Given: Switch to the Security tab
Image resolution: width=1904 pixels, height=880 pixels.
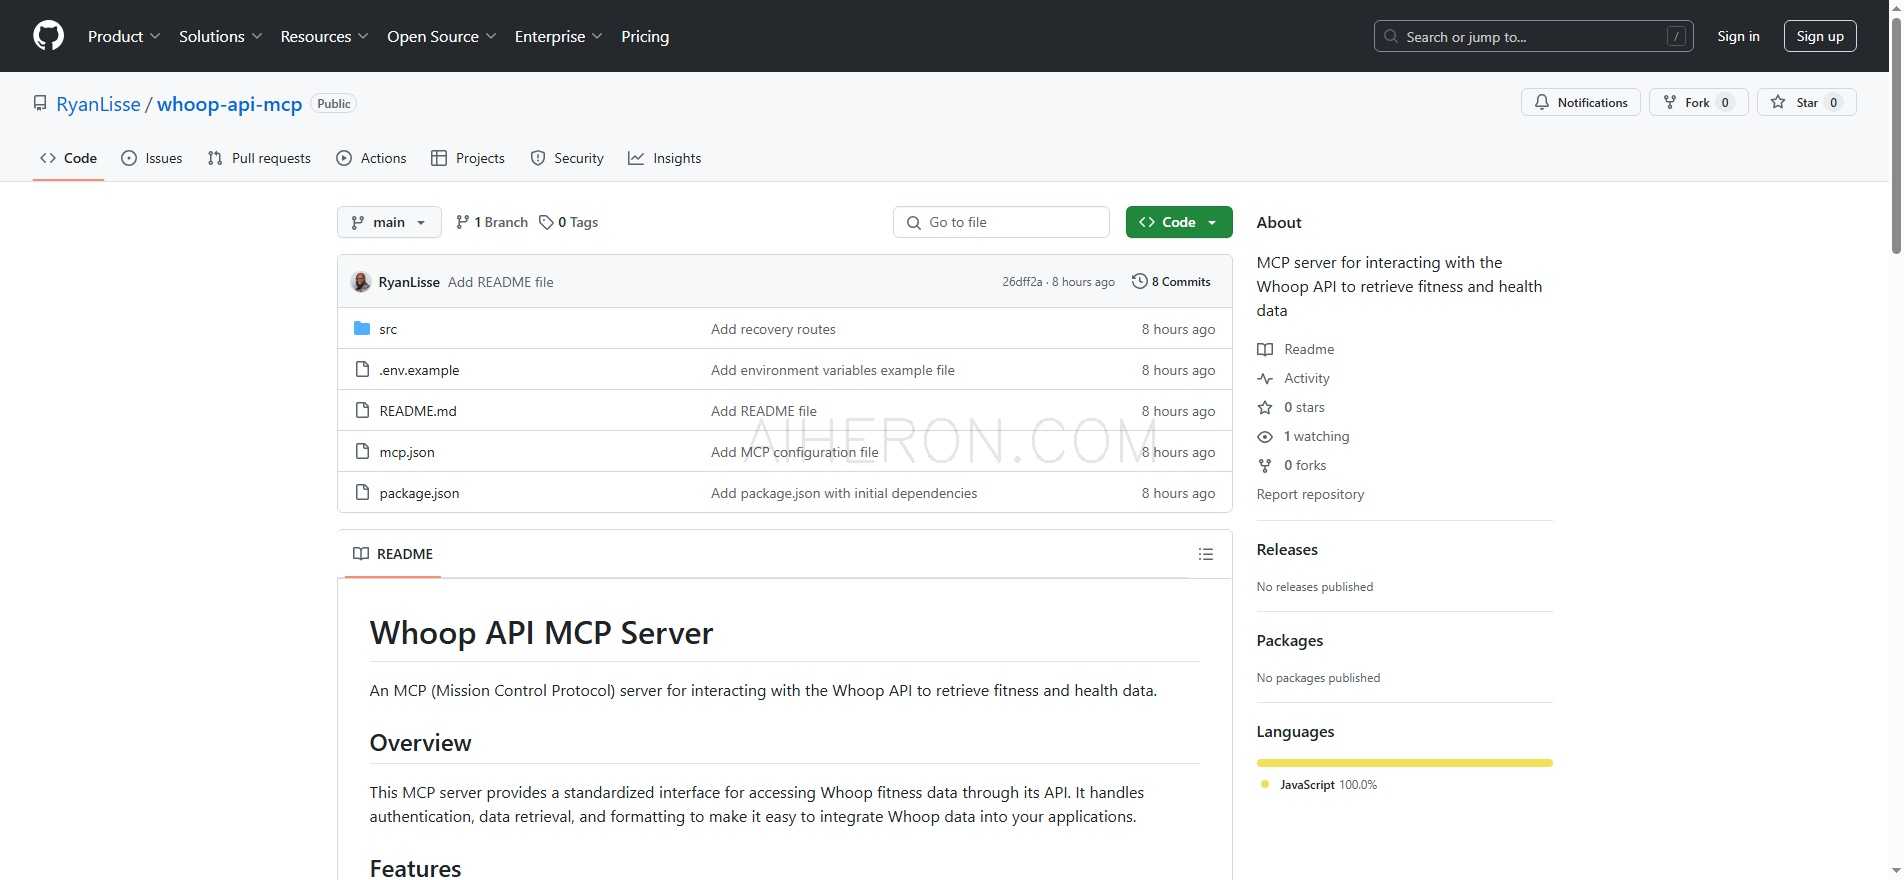Looking at the screenshot, I should click(x=567, y=158).
